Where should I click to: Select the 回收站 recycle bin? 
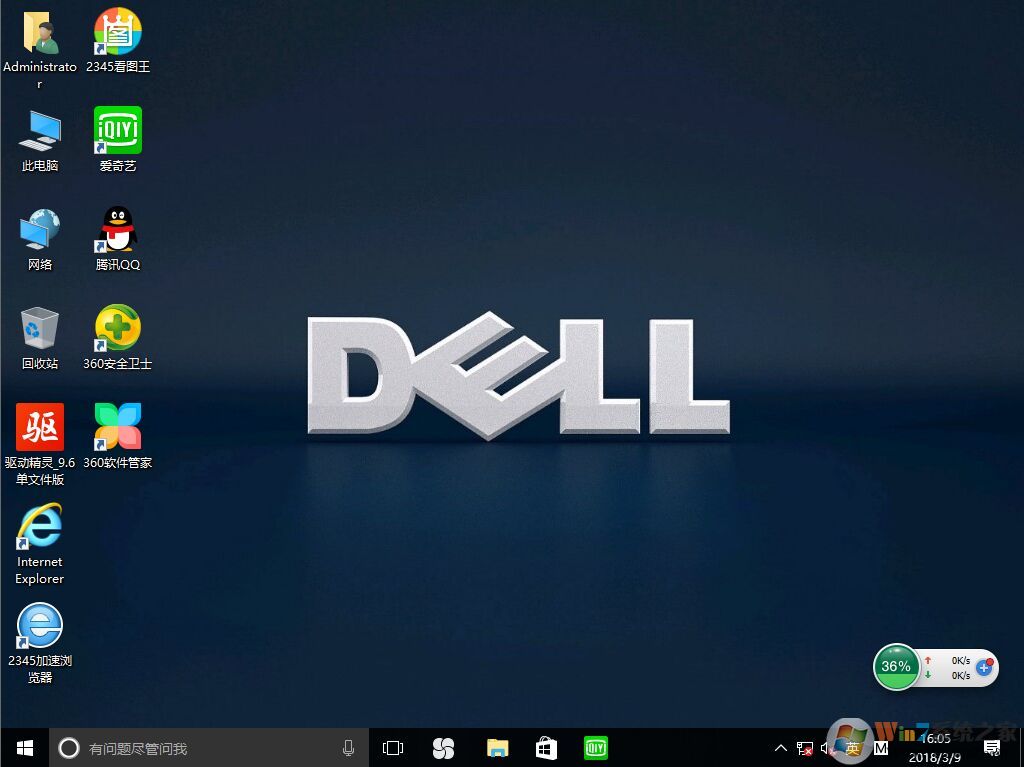click(40, 329)
